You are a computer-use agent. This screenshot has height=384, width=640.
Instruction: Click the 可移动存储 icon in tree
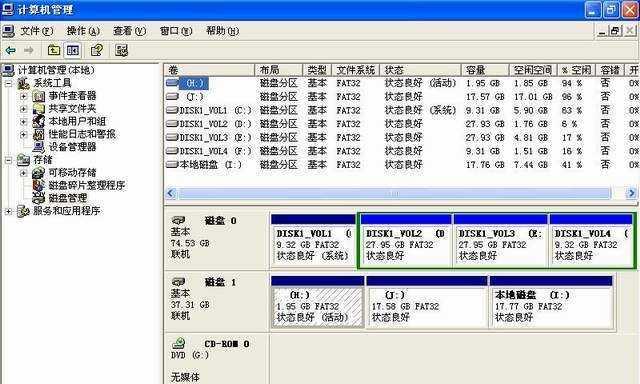point(38,173)
